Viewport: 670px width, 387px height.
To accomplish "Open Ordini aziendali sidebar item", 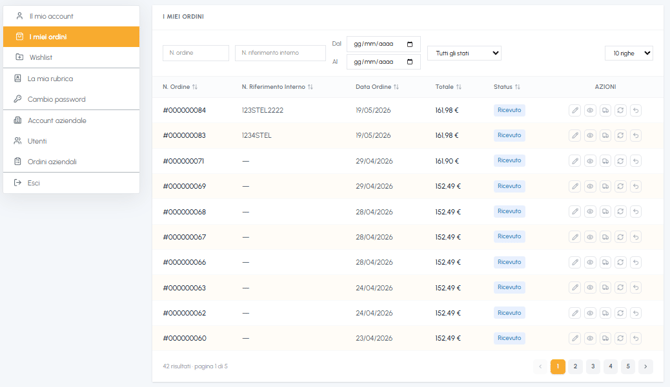I will (x=71, y=161).
